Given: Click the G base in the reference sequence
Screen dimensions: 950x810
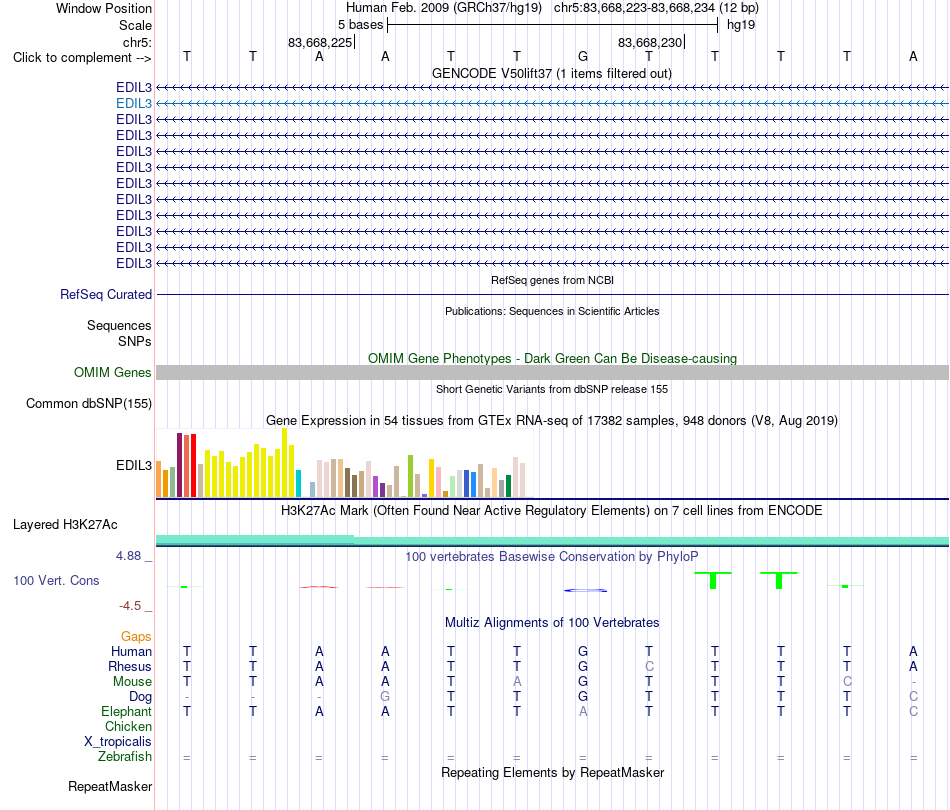Looking at the screenshot, I should tap(583, 57).
